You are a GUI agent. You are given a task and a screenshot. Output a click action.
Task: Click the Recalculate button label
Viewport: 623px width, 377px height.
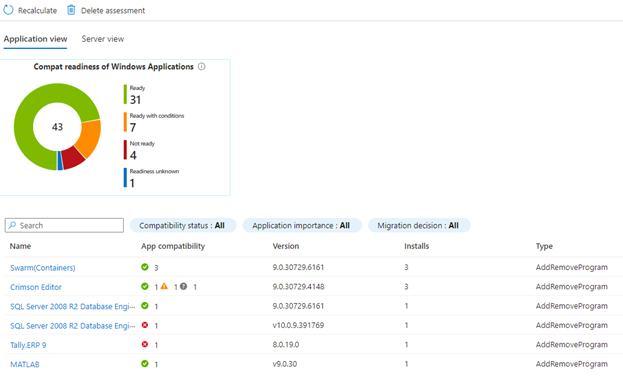tap(37, 11)
